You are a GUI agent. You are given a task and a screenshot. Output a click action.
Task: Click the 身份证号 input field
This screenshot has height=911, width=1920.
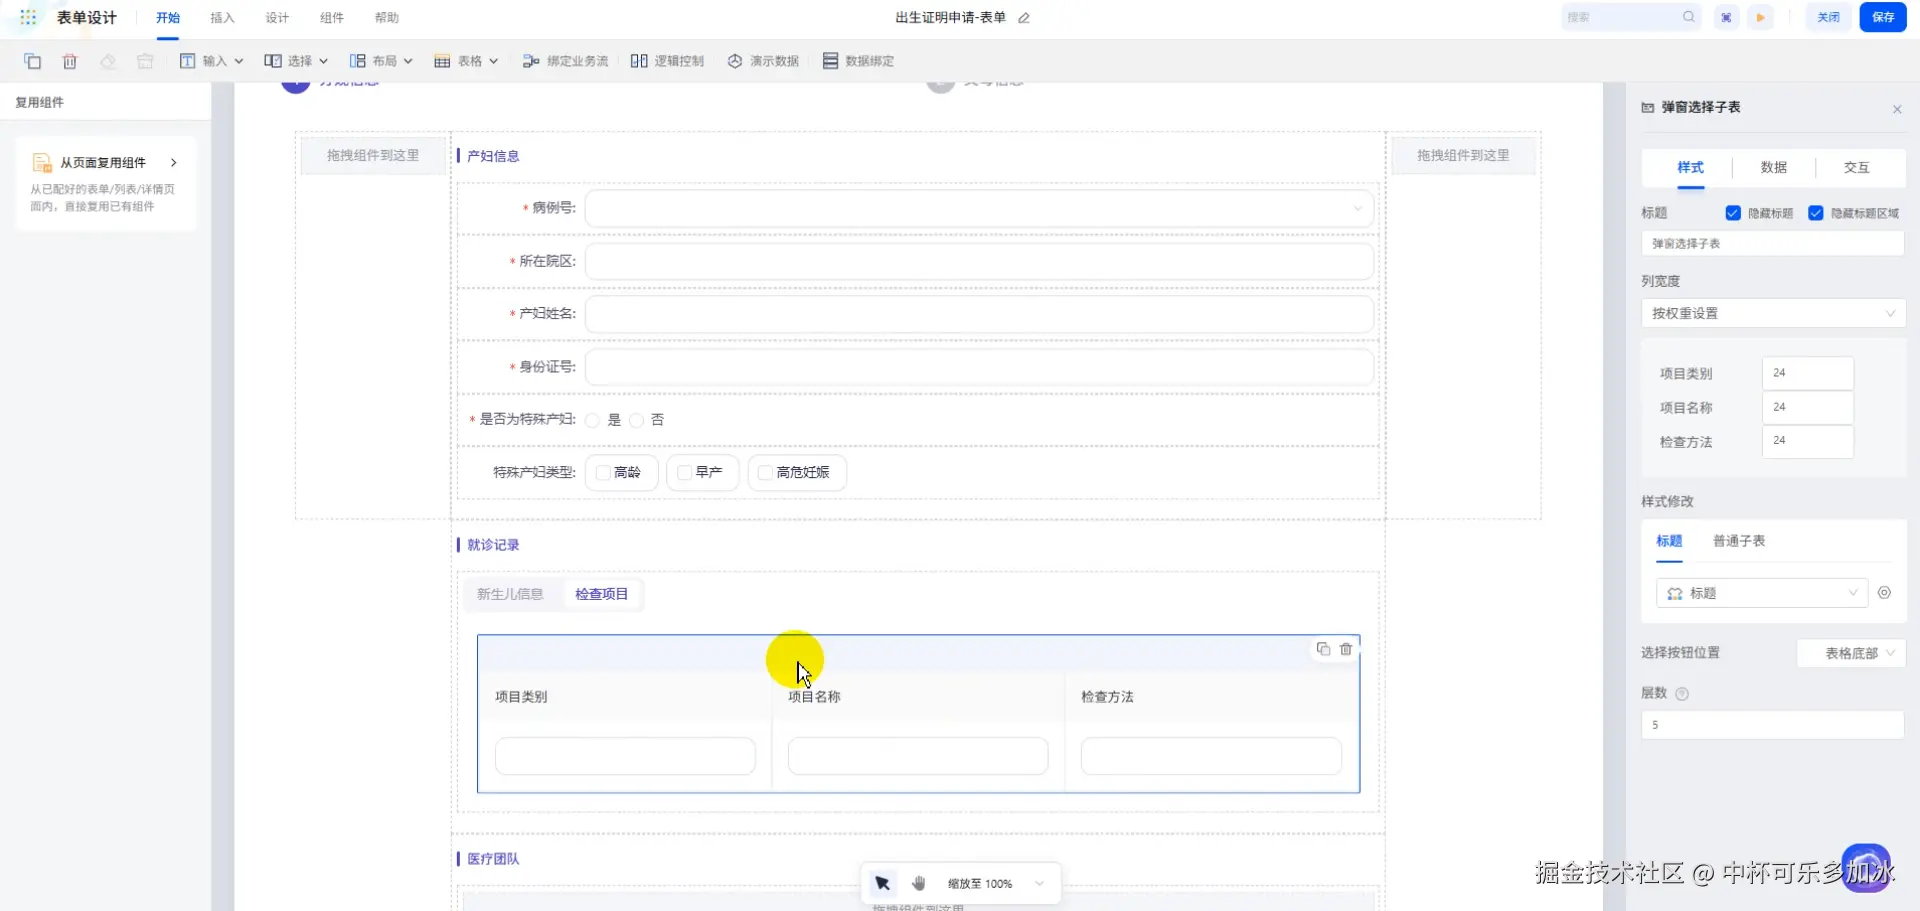tap(979, 367)
